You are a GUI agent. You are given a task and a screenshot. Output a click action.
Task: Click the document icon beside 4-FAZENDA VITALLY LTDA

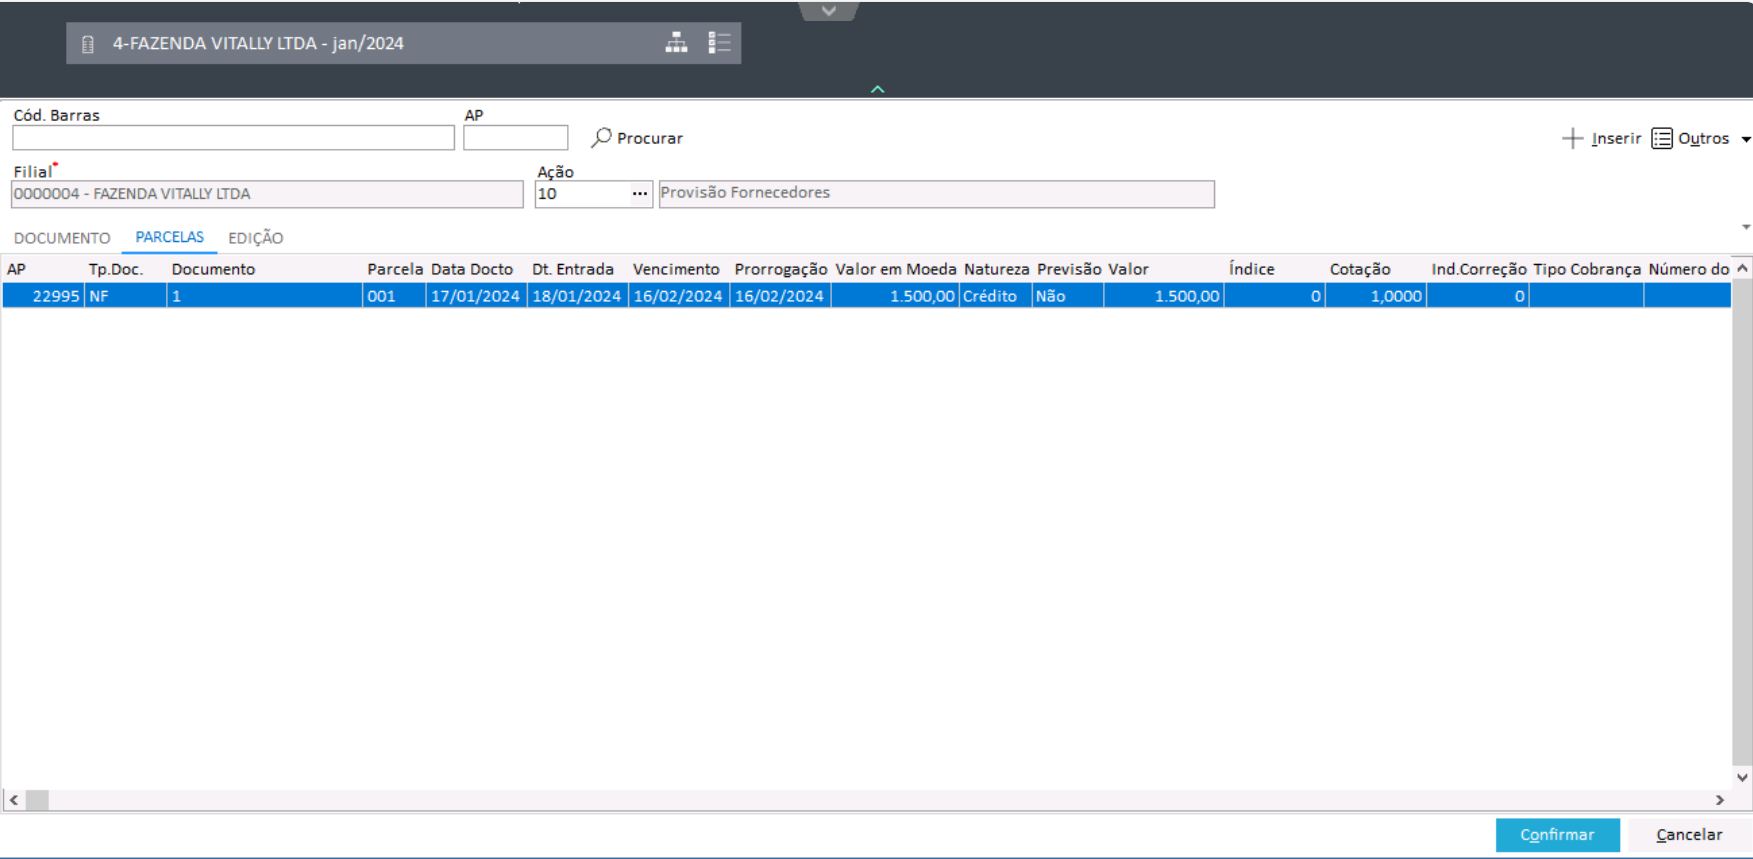[88, 44]
